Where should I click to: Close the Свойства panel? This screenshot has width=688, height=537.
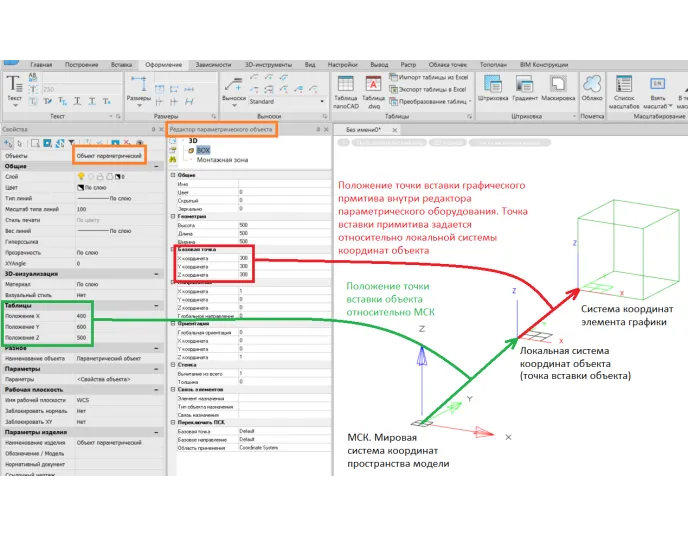[161, 129]
